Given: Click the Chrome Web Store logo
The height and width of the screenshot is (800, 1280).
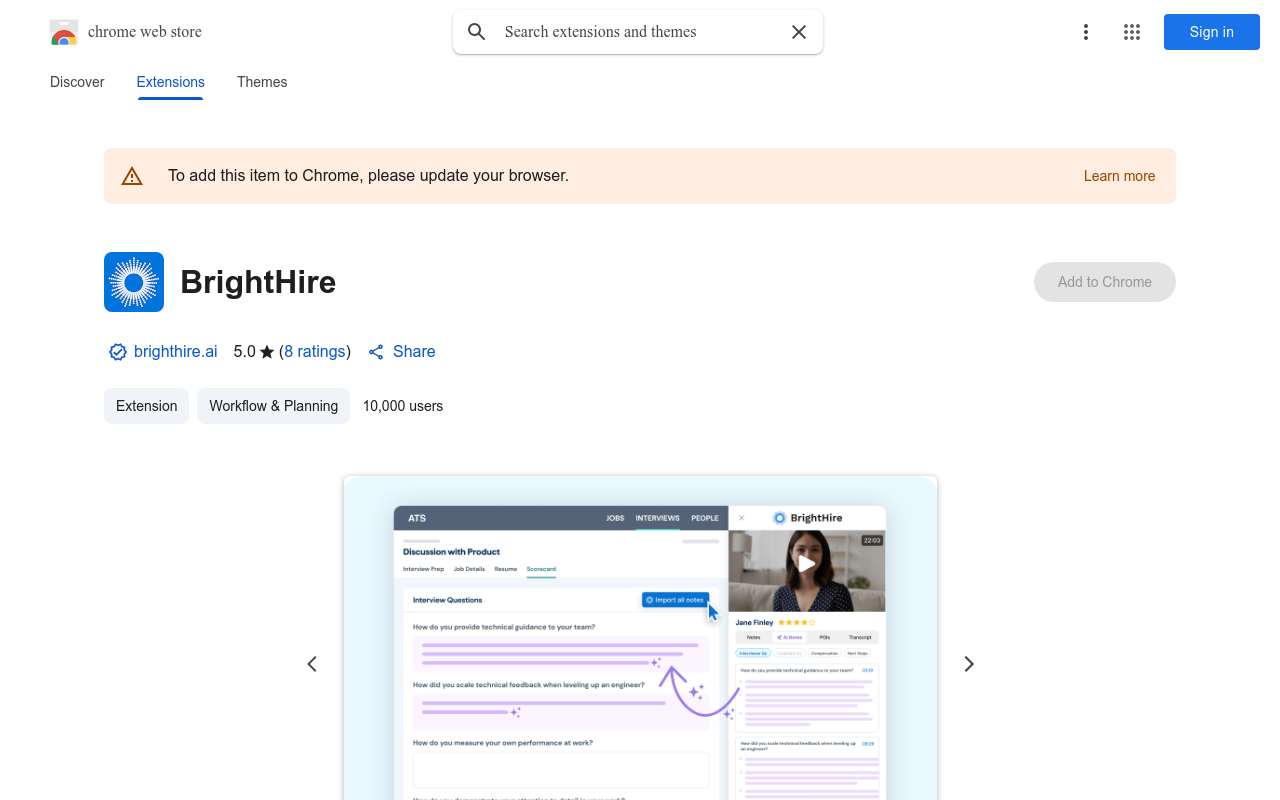Looking at the screenshot, I should tap(64, 32).
